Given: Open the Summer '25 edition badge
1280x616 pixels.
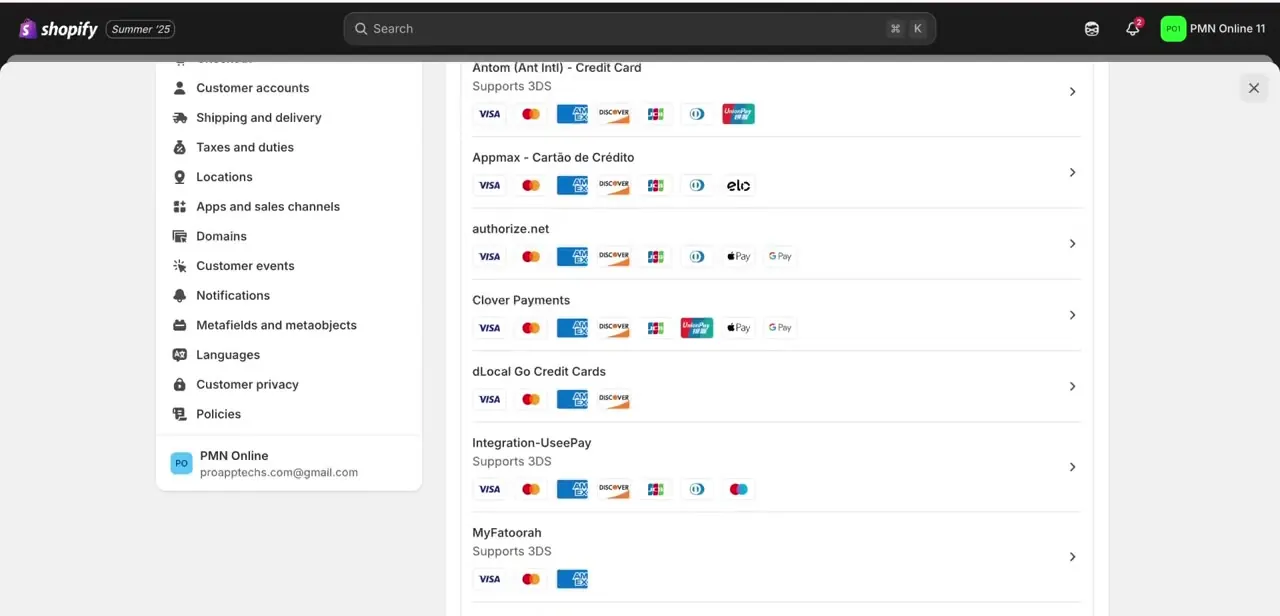Looking at the screenshot, I should 140,29.
